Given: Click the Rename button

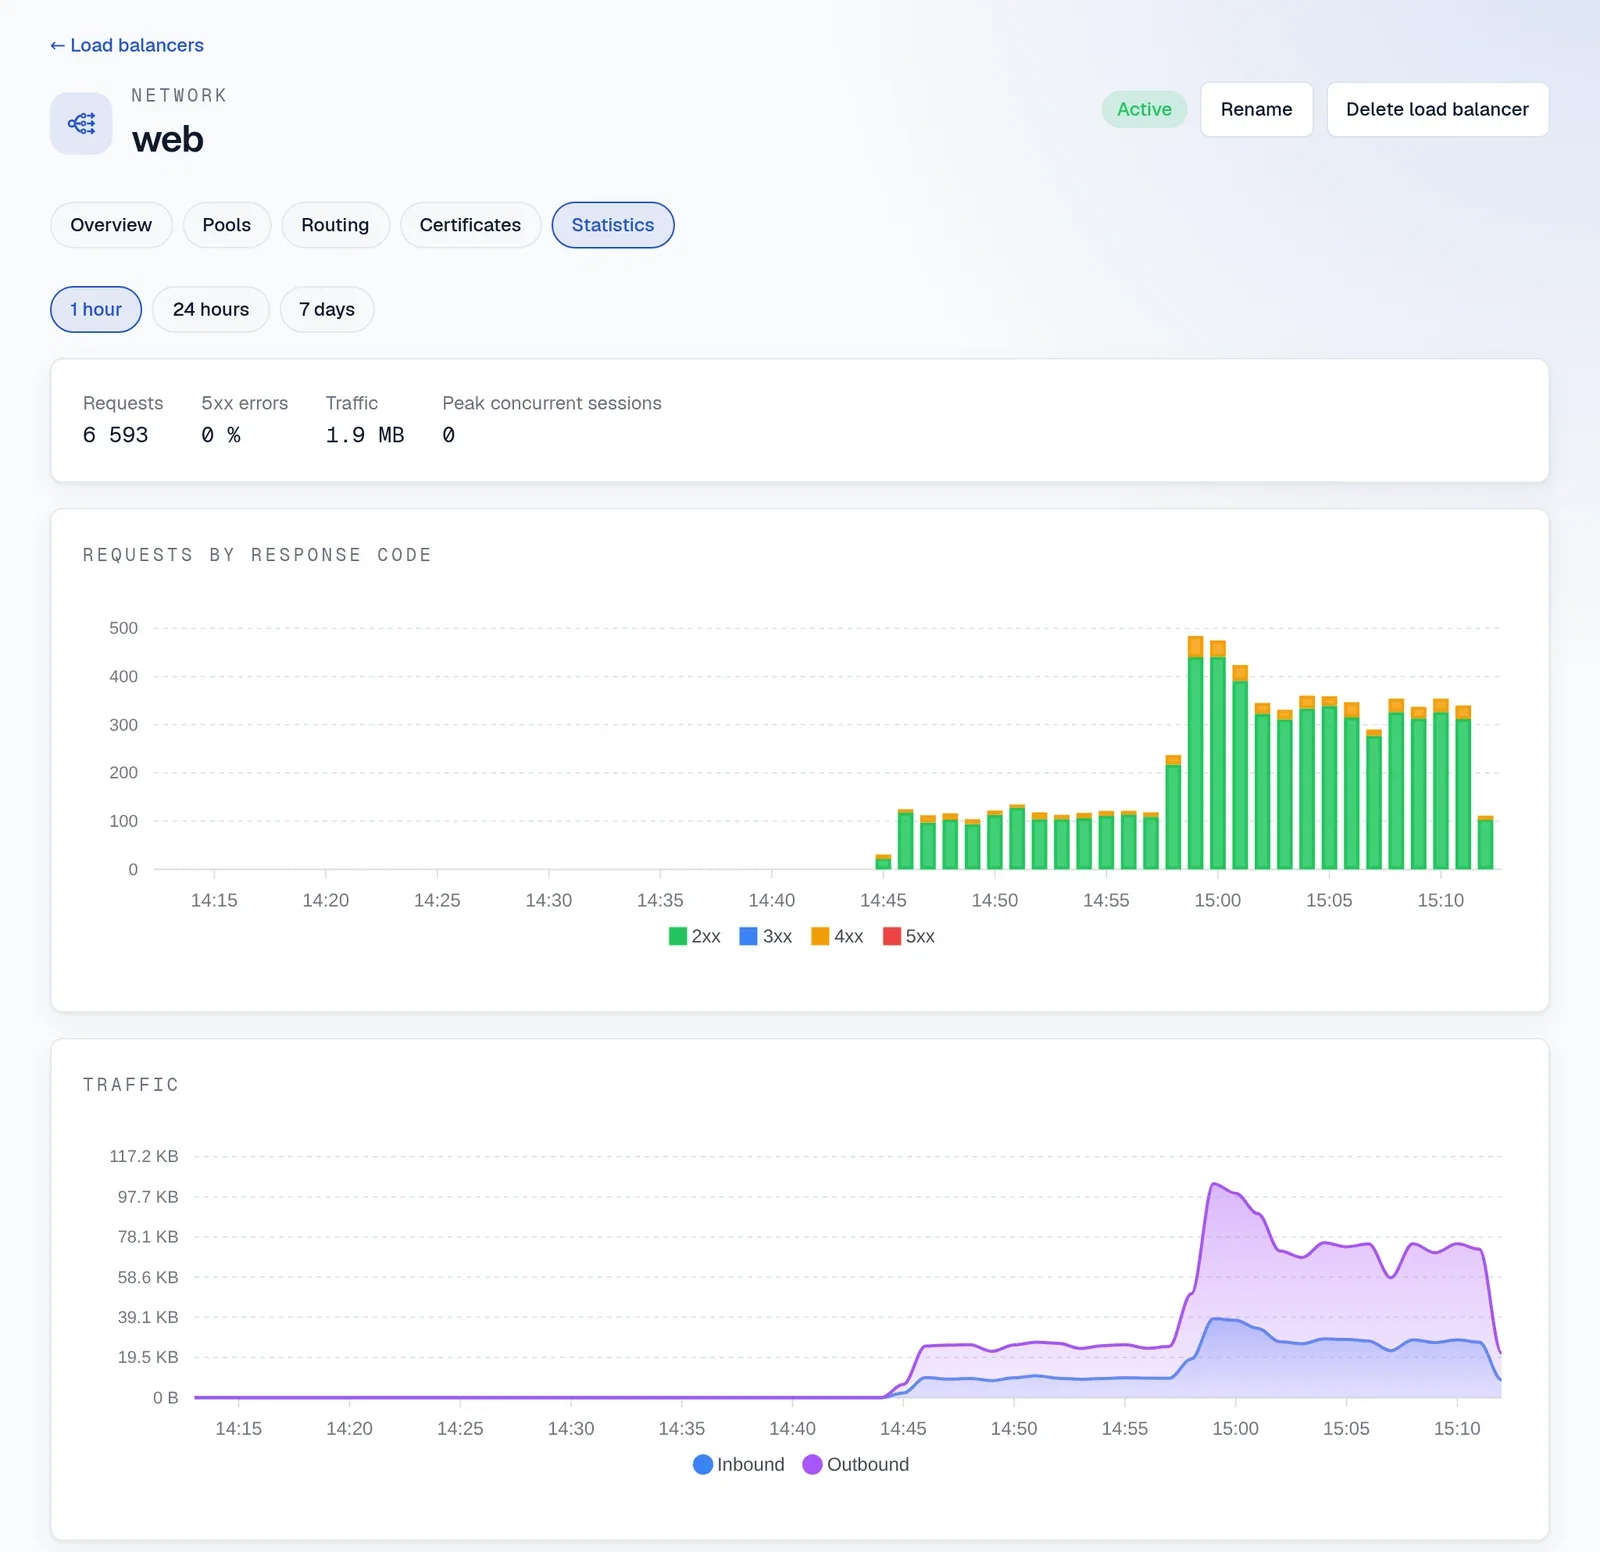Looking at the screenshot, I should (x=1256, y=109).
